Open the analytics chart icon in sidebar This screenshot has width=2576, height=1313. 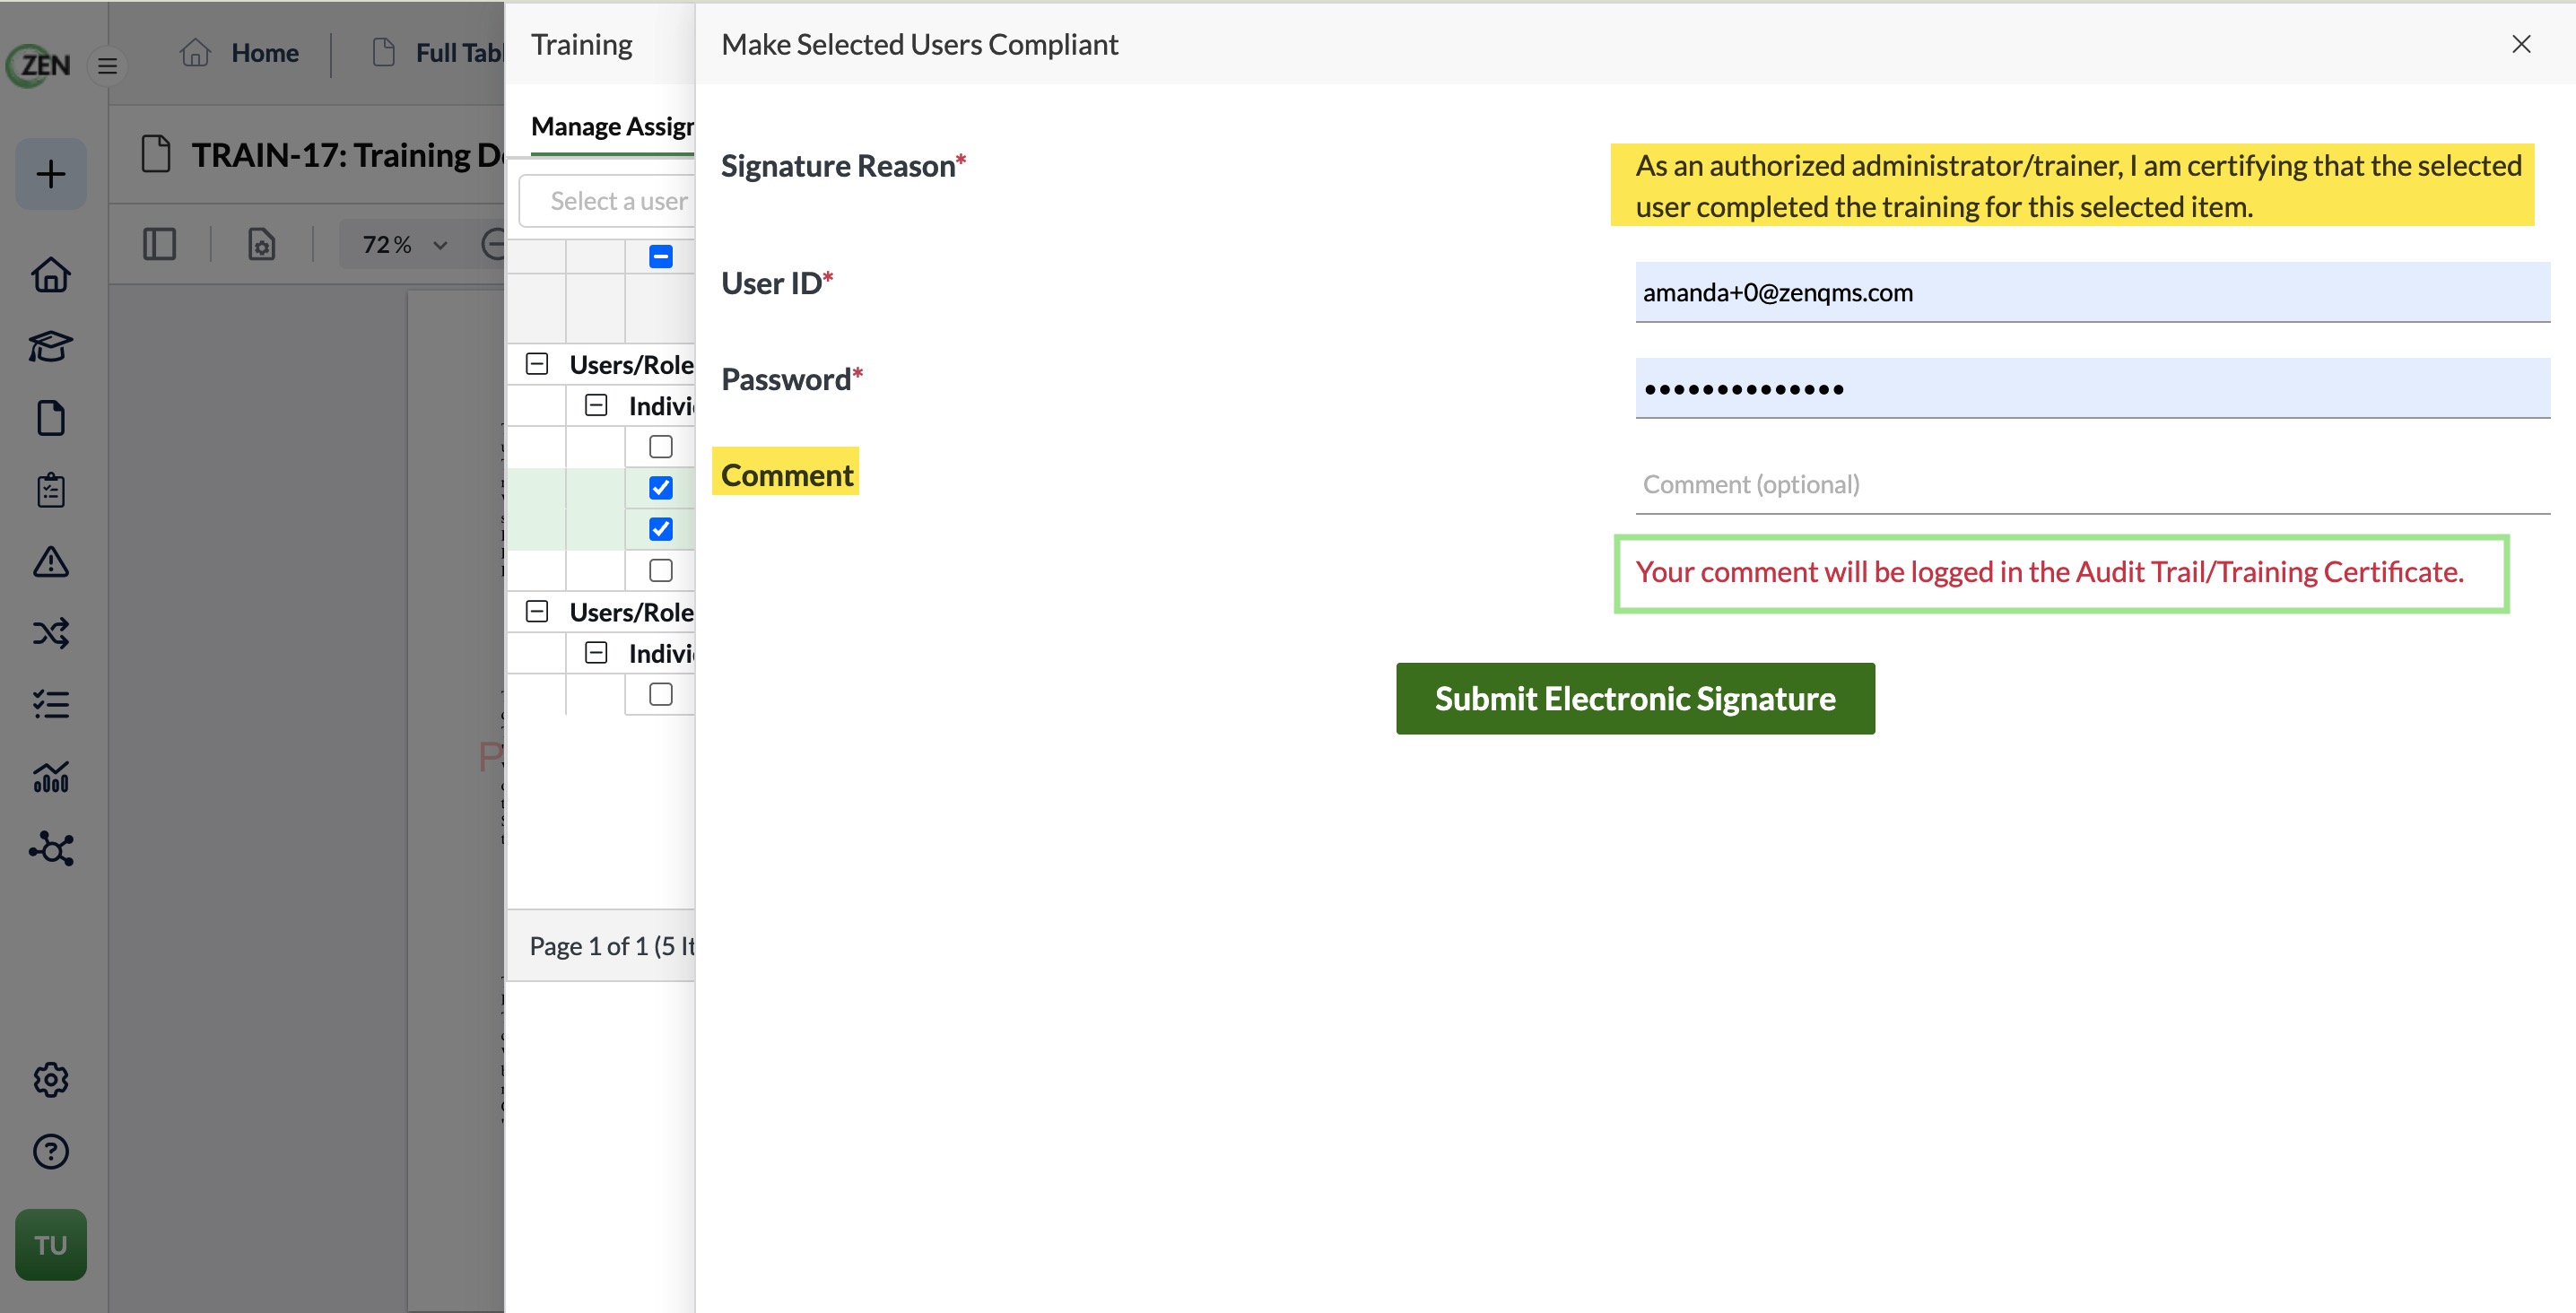click(51, 776)
